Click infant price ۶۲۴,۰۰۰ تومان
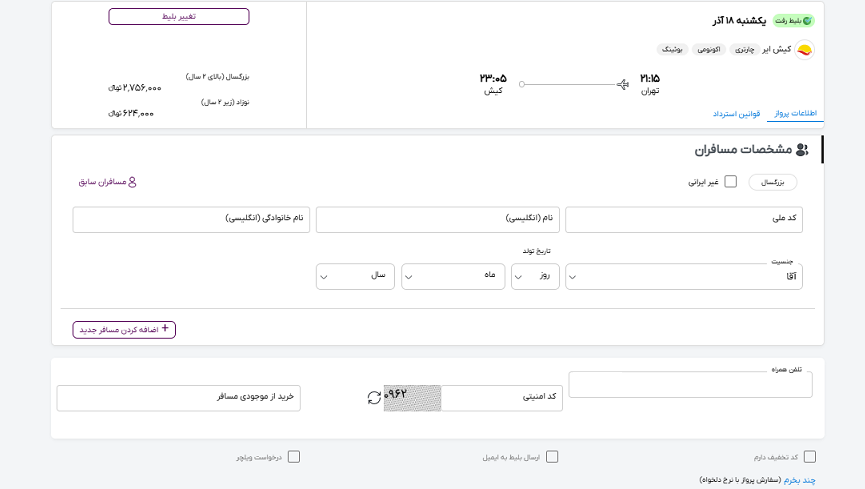This screenshot has width=865, height=489. pyautogui.click(x=131, y=113)
